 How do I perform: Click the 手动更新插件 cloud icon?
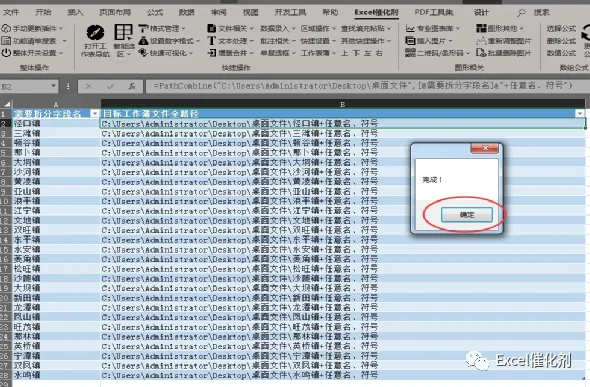click(x=6, y=29)
